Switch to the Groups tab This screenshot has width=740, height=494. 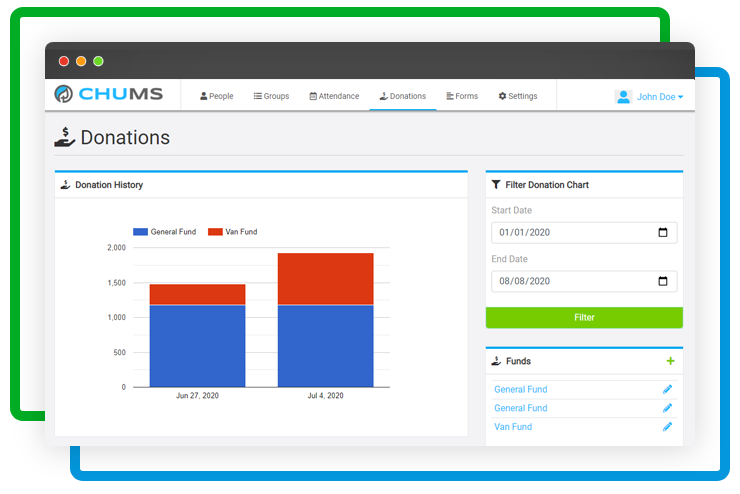point(271,97)
